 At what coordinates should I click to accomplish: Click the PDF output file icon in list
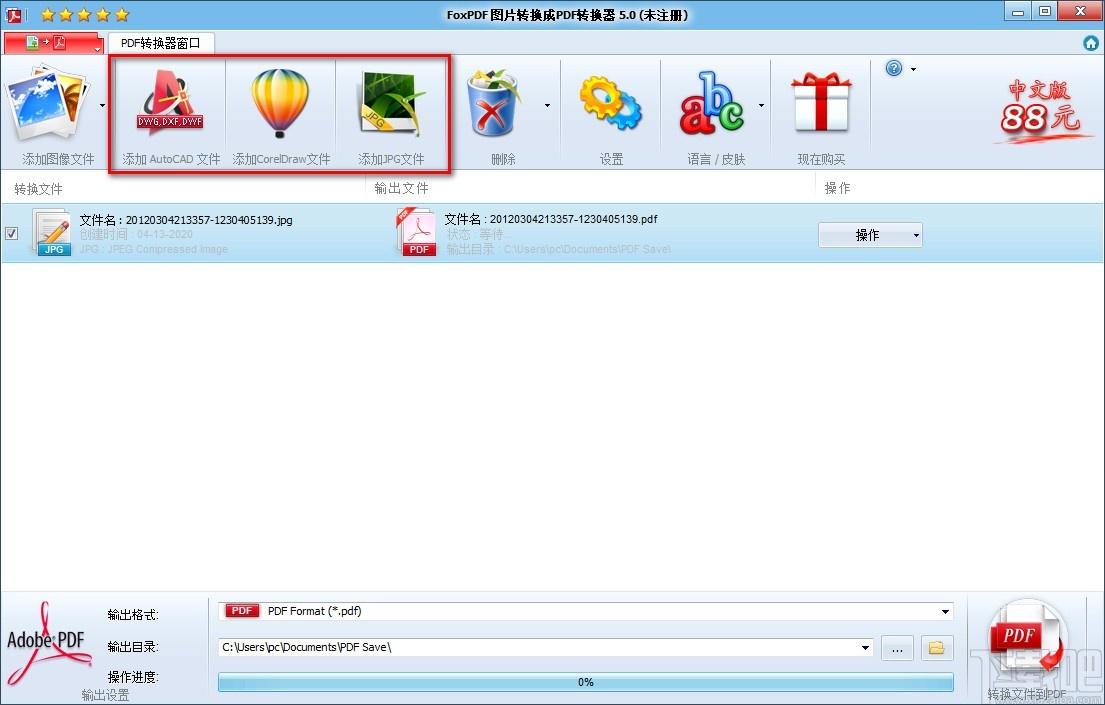(x=416, y=231)
